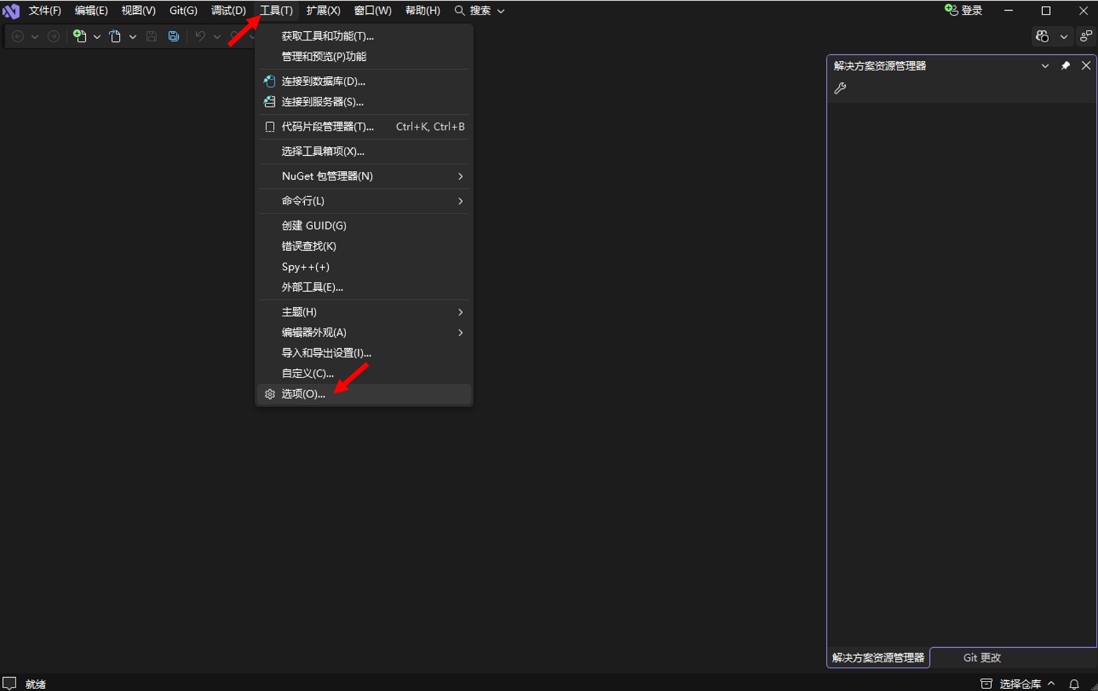The height and width of the screenshot is (691, 1098).
Task: Click the 搜索 search box in menu bar
Action: (479, 11)
